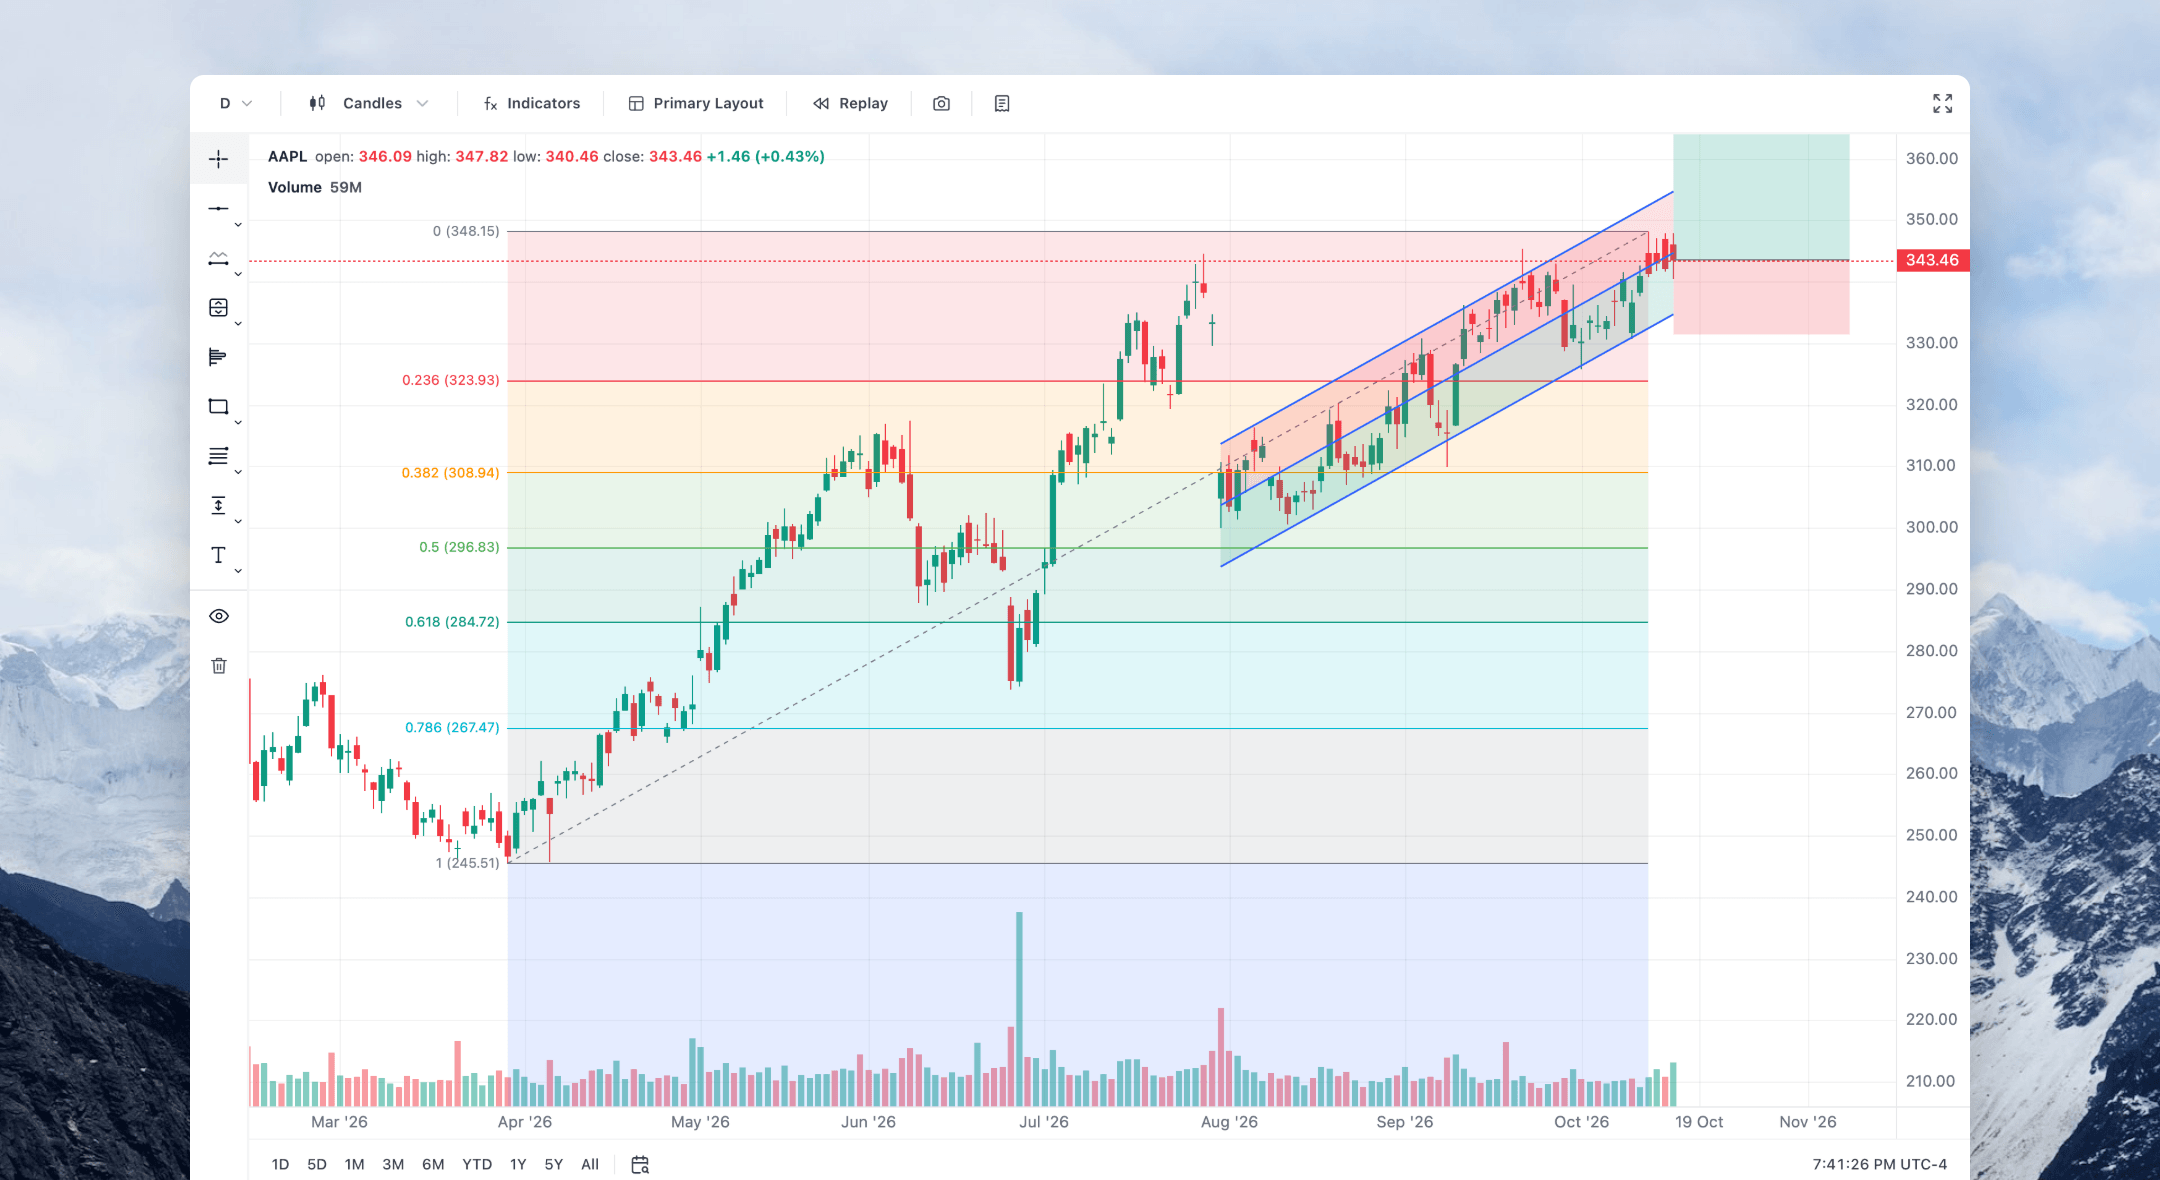Image resolution: width=2160 pixels, height=1180 pixels.
Task: Select the horizontal line drawing tool
Action: 218,208
